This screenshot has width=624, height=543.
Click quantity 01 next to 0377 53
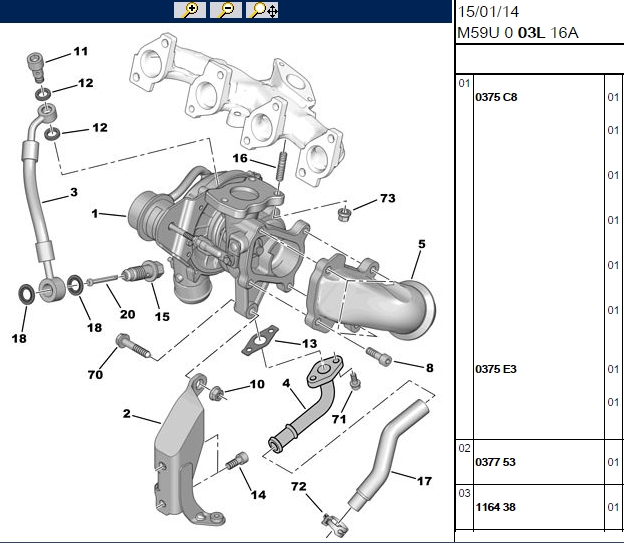613,462
